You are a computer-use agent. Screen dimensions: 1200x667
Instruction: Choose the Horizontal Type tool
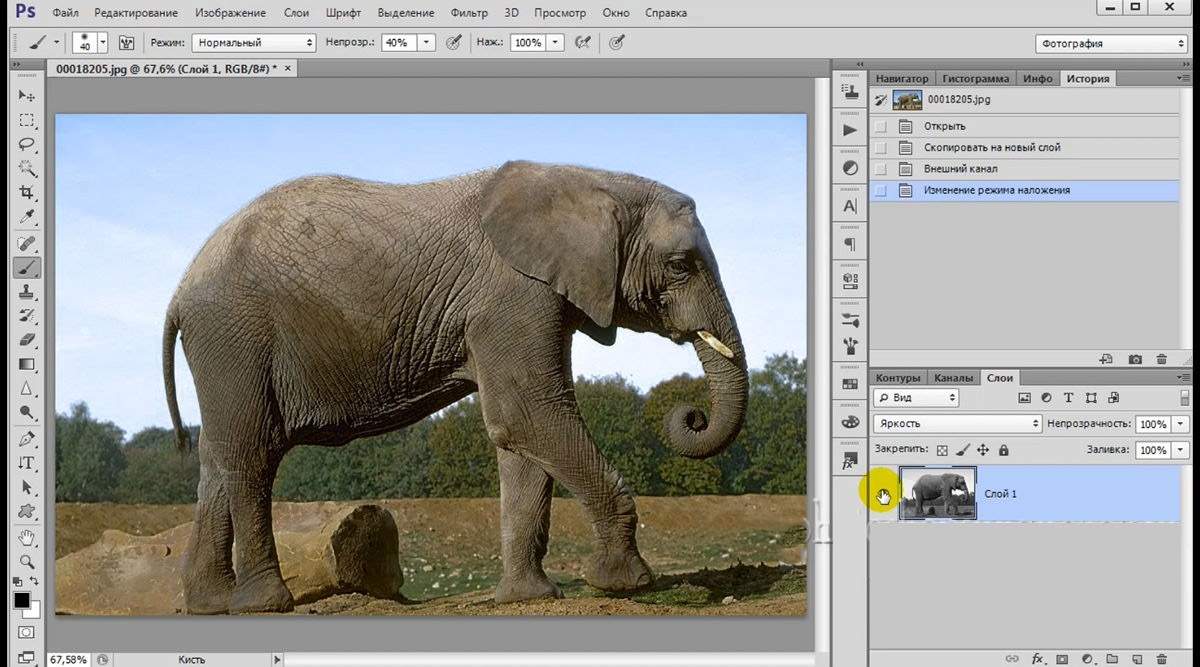[27, 463]
